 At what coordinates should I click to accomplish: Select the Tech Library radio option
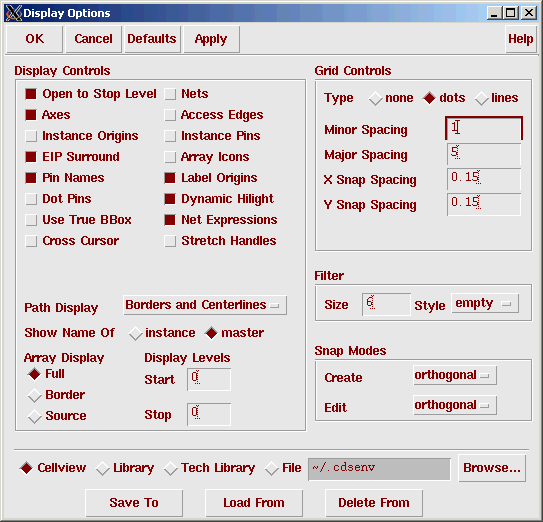tap(171, 469)
